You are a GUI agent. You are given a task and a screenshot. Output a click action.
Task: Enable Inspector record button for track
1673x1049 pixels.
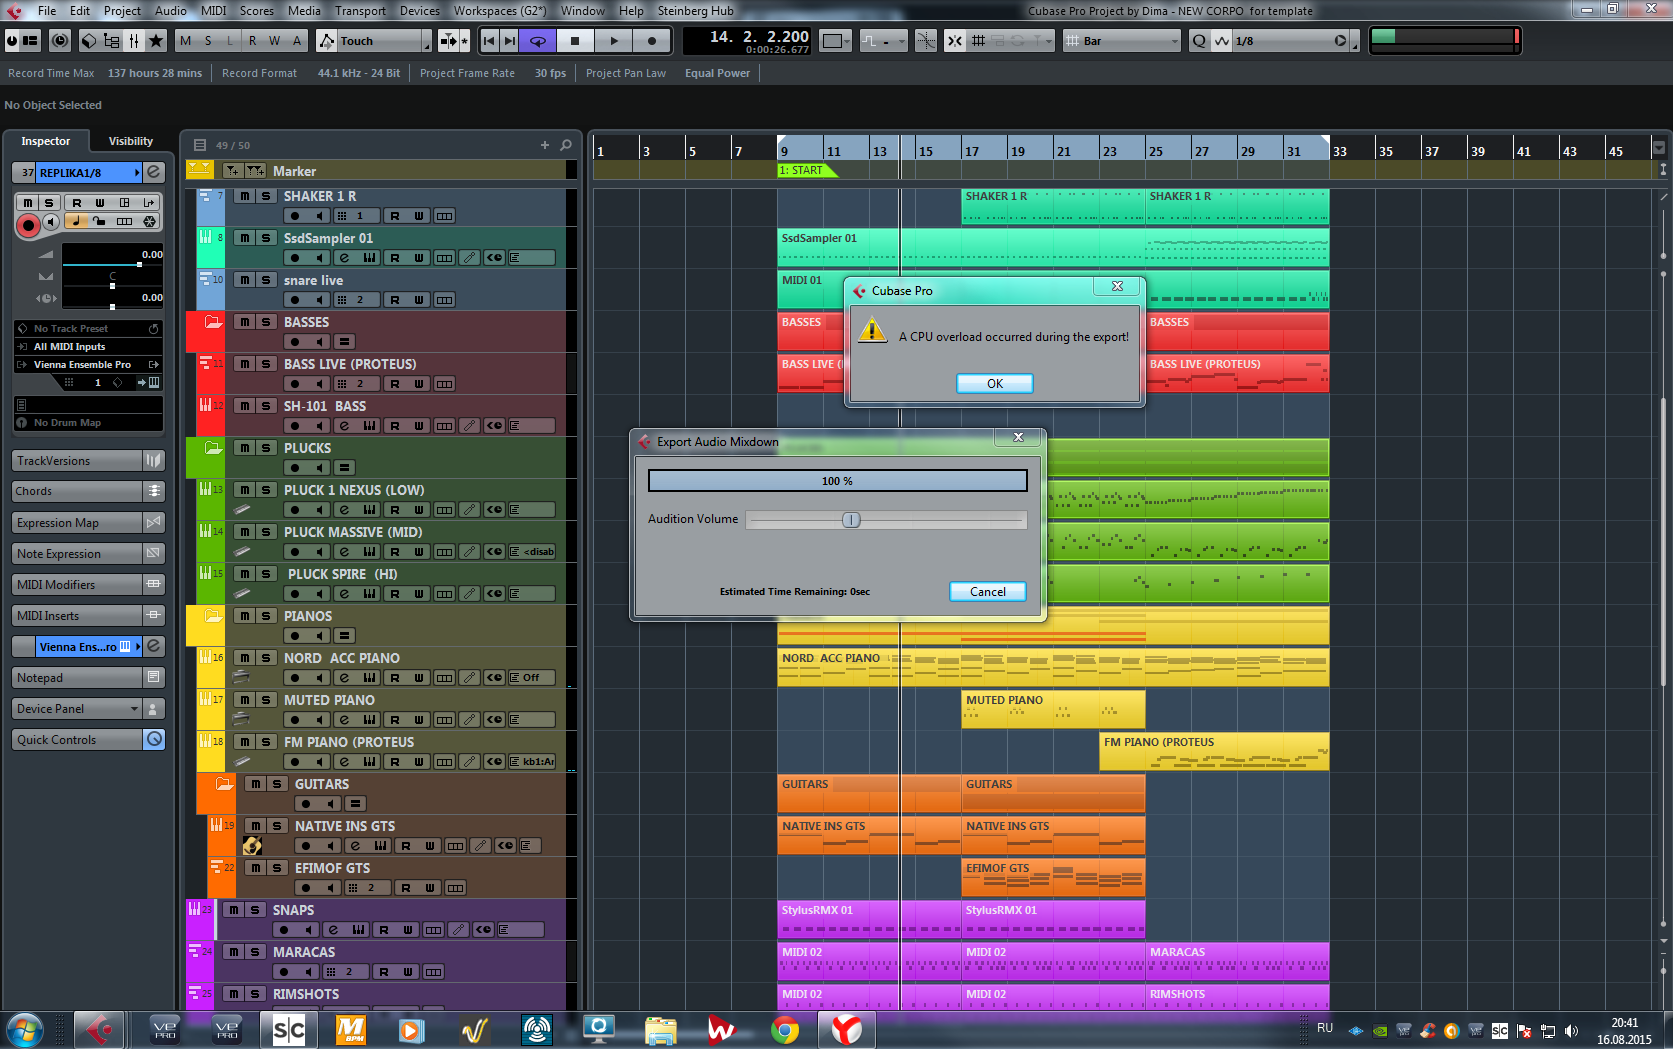[x=28, y=225]
